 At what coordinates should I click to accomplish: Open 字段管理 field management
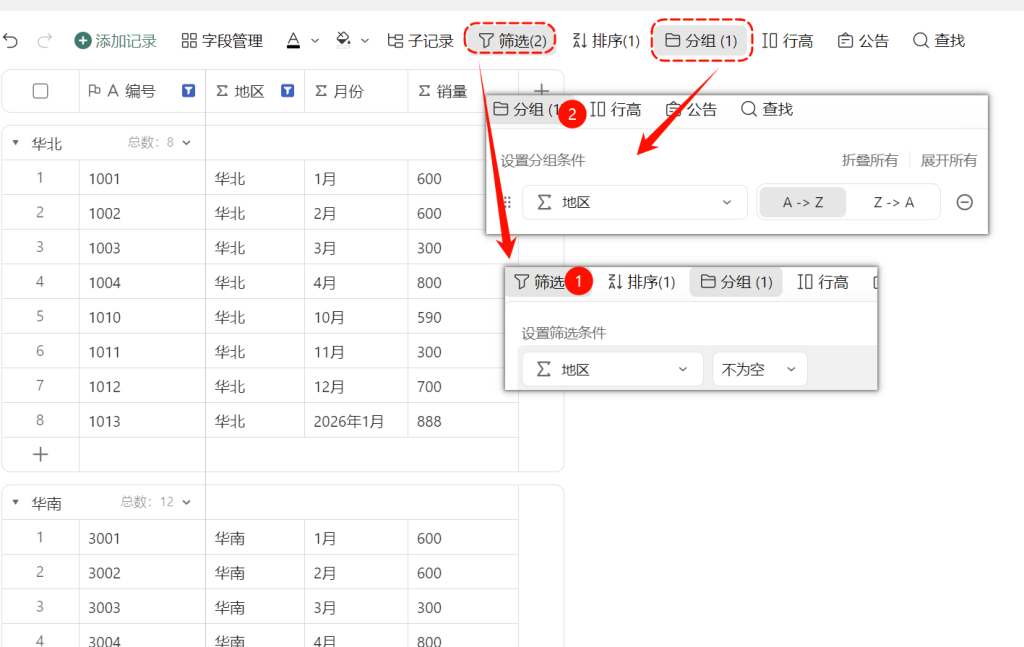tap(222, 40)
